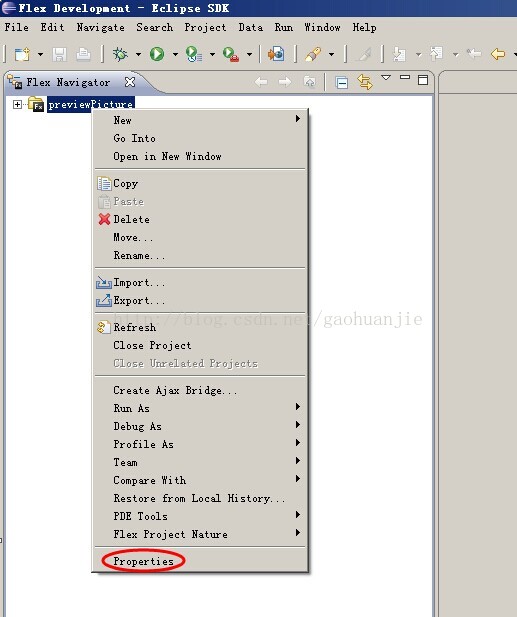
Task: Open the Profile dropdown arrow
Action: [212, 54]
